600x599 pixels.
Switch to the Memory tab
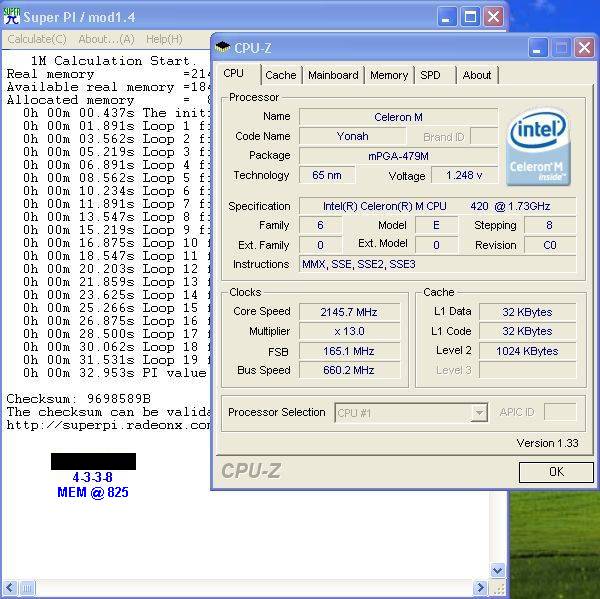point(389,75)
